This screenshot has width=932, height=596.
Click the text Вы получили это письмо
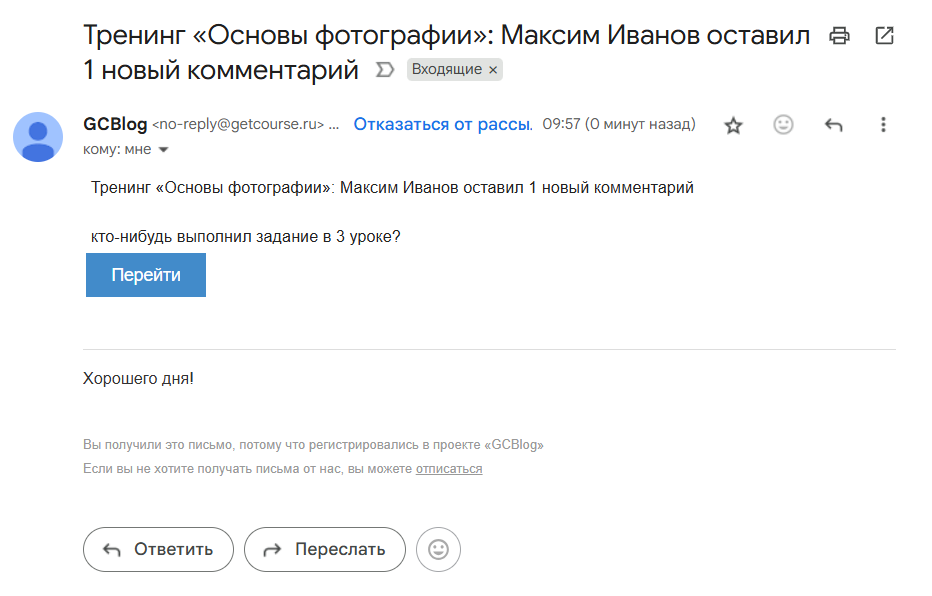tap(313, 444)
